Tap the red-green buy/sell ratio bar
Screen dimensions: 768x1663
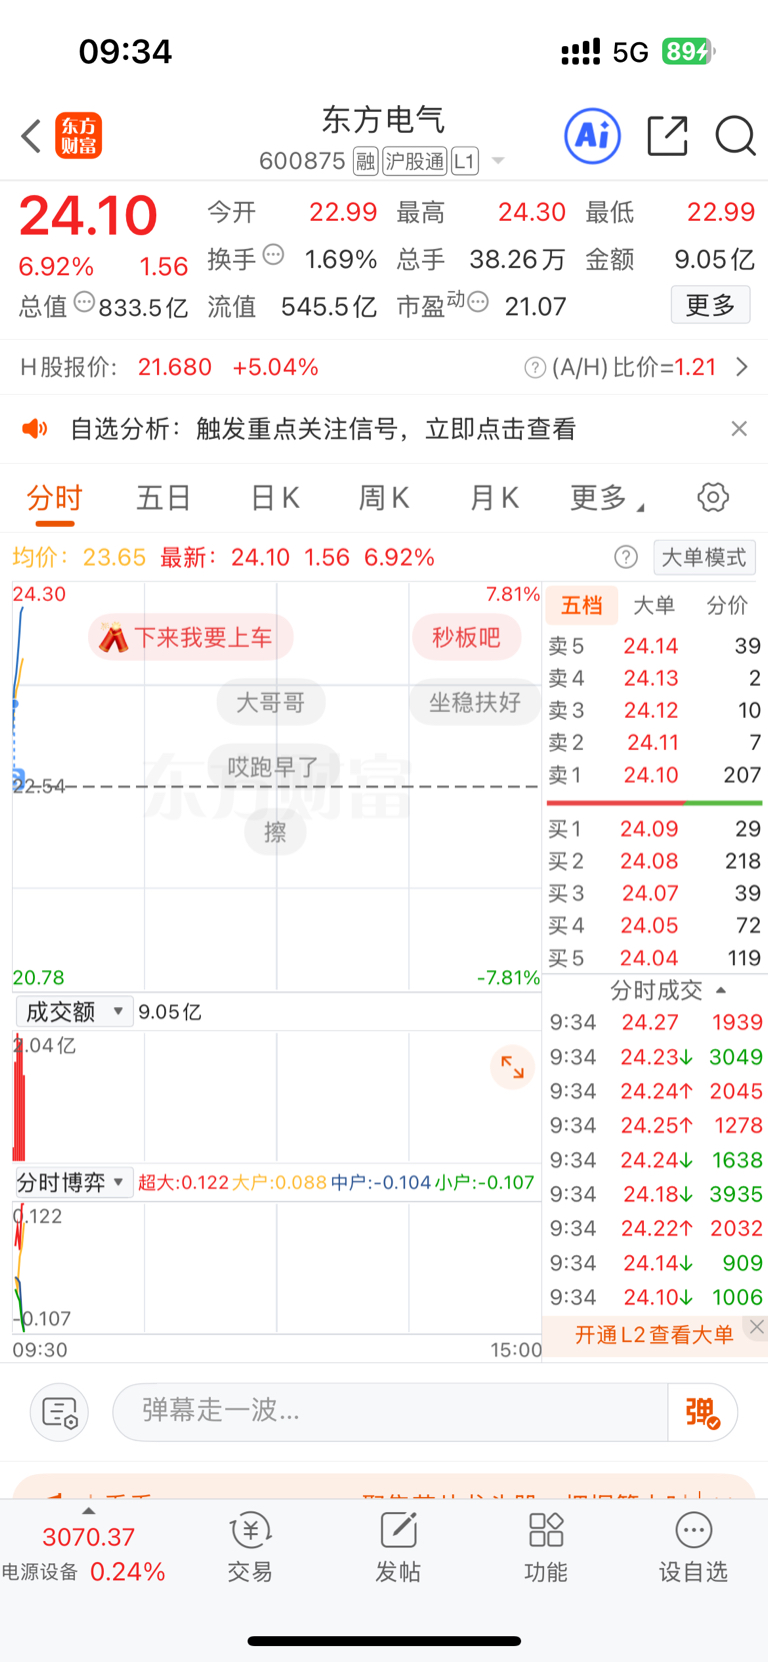coord(655,803)
